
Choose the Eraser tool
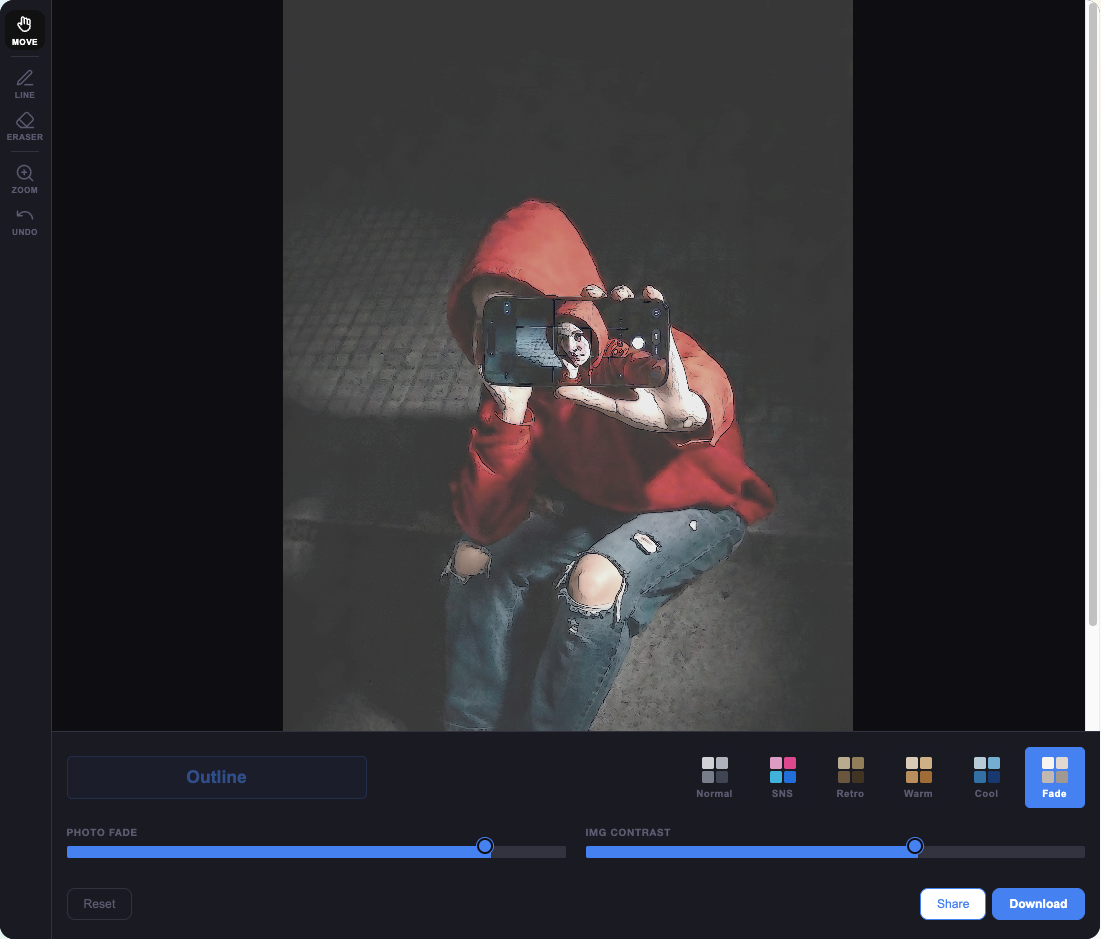pos(25,126)
